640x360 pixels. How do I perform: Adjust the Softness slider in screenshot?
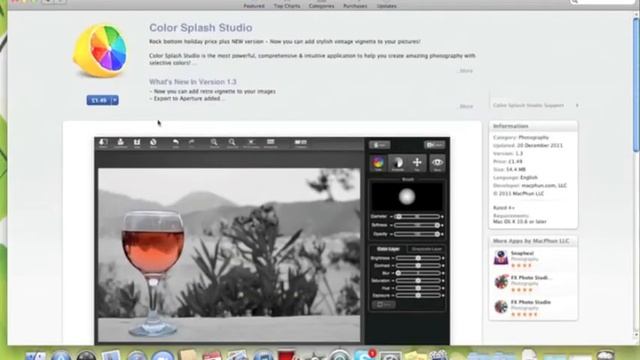(x=417, y=225)
